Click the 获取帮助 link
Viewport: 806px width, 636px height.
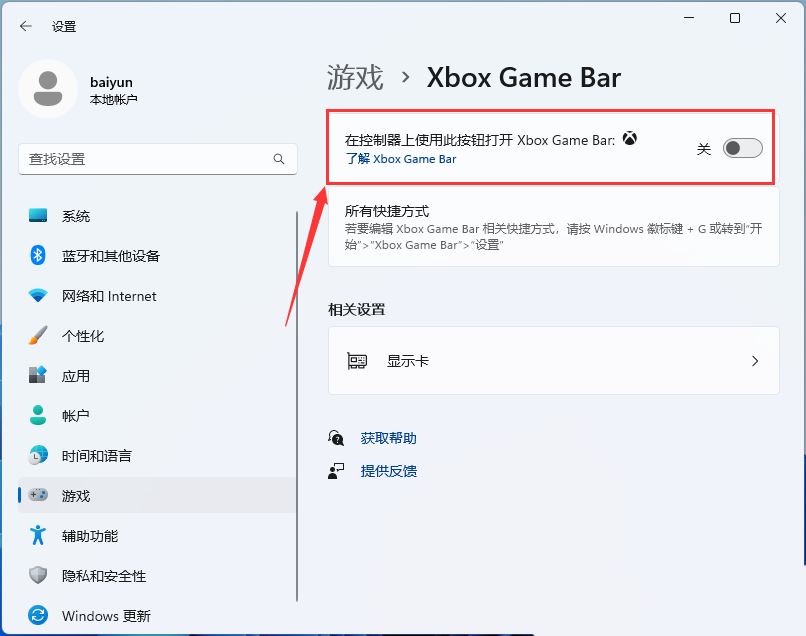point(388,437)
